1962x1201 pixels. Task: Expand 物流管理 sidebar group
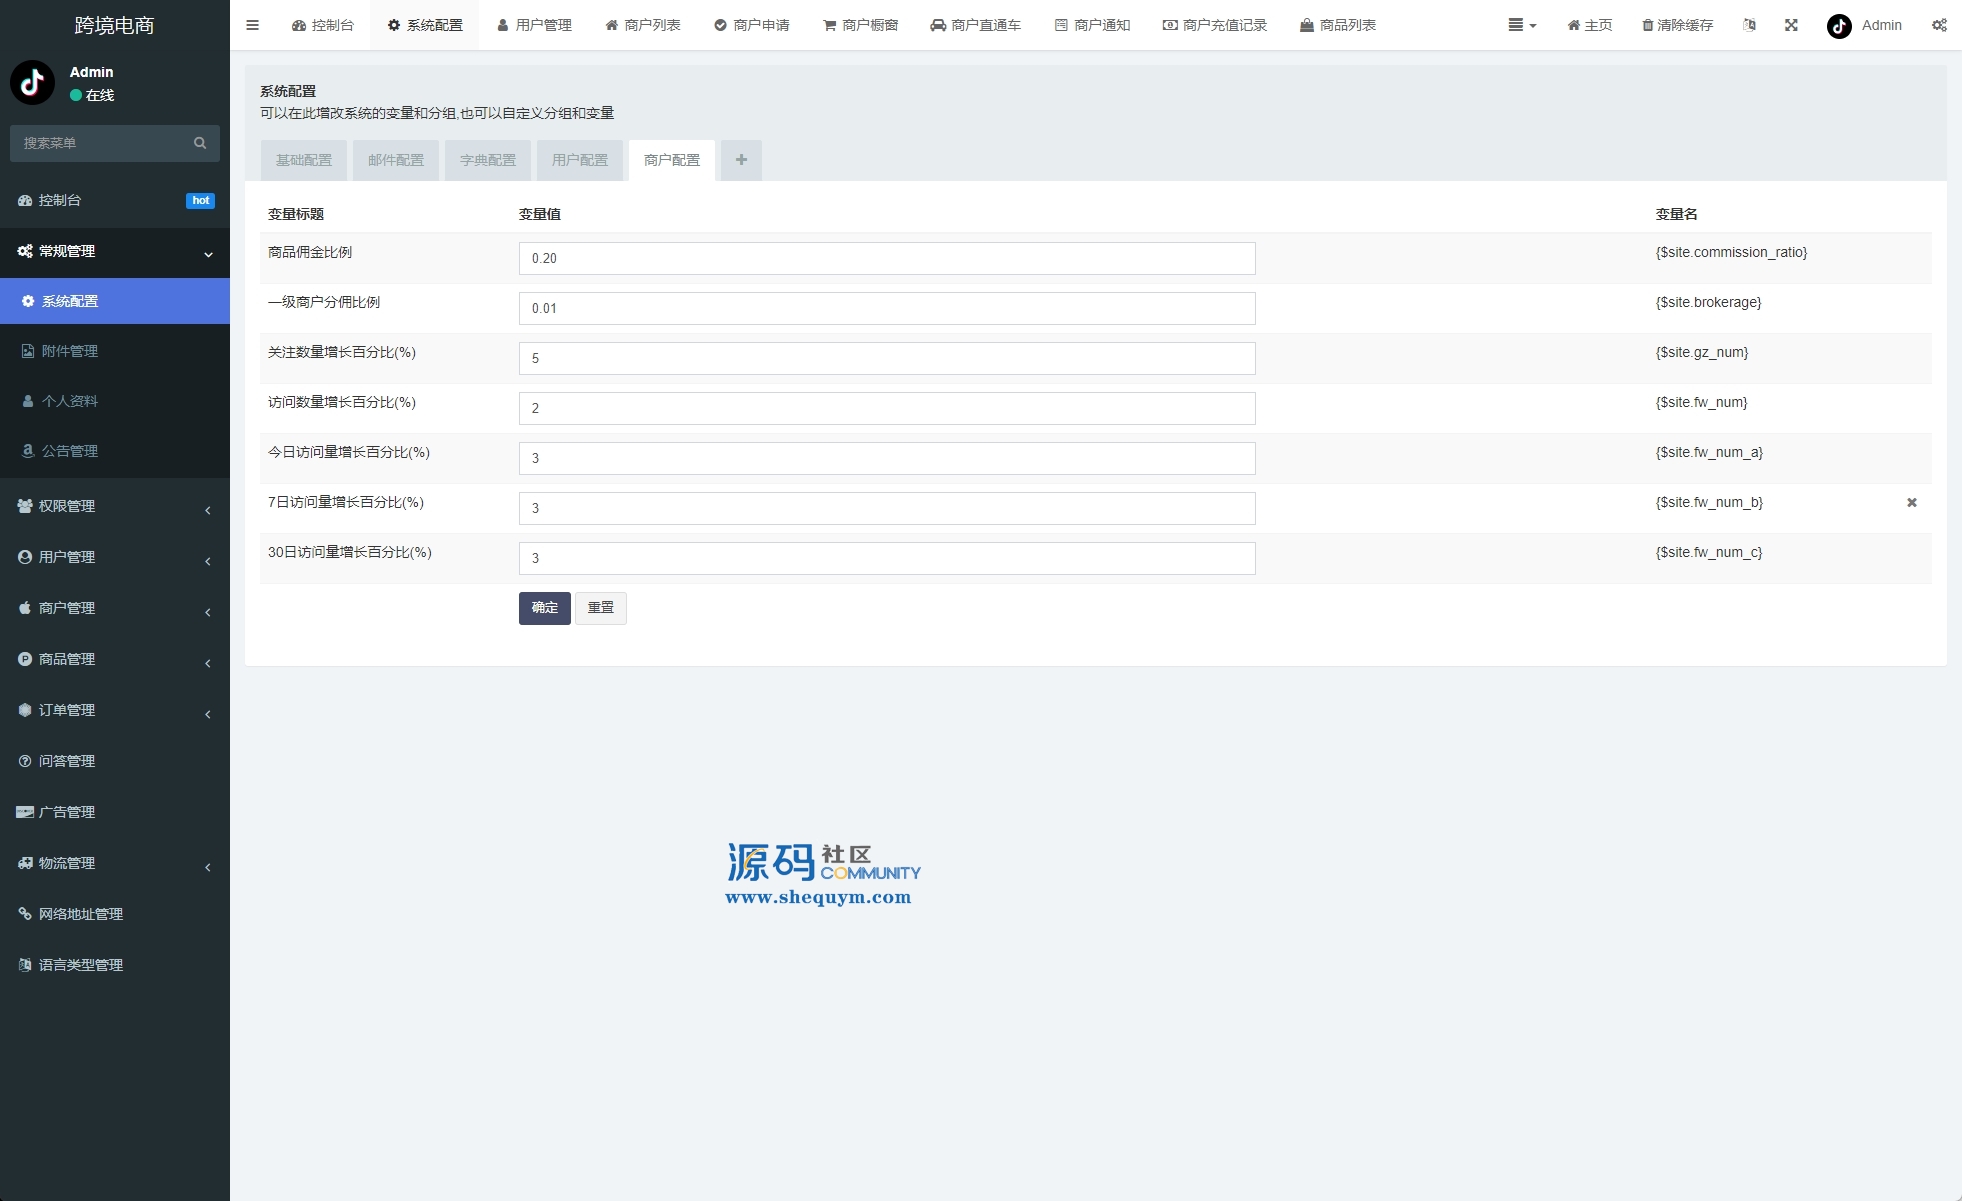click(115, 863)
